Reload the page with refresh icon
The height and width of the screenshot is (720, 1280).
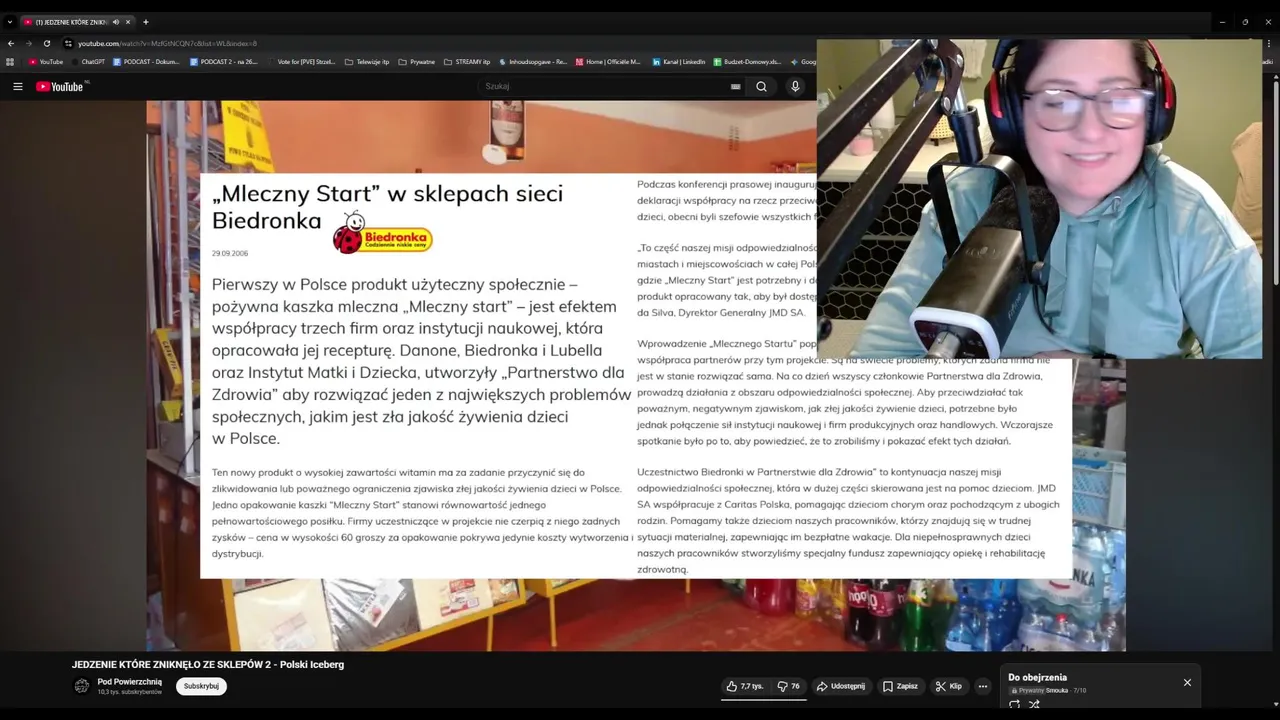[x=46, y=43]
